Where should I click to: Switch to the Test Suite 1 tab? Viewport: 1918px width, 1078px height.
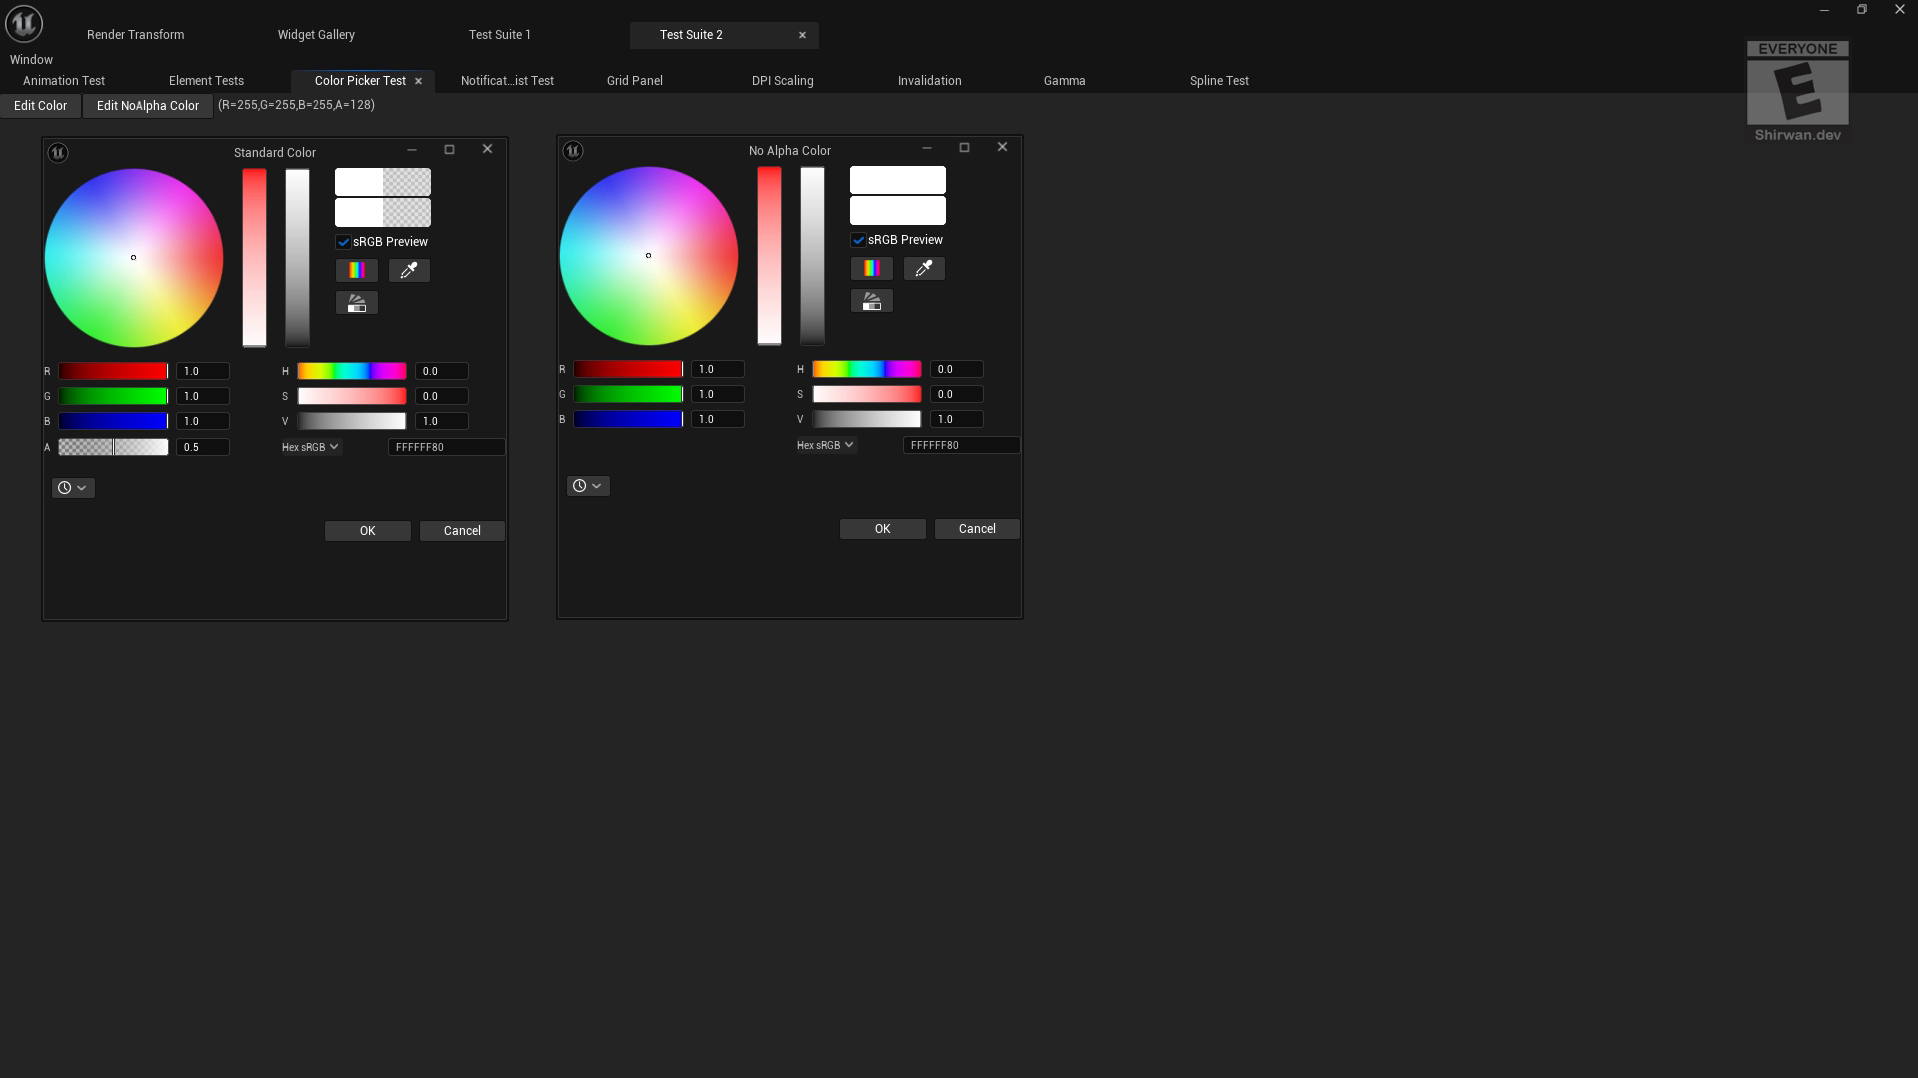tap(500, 35)
